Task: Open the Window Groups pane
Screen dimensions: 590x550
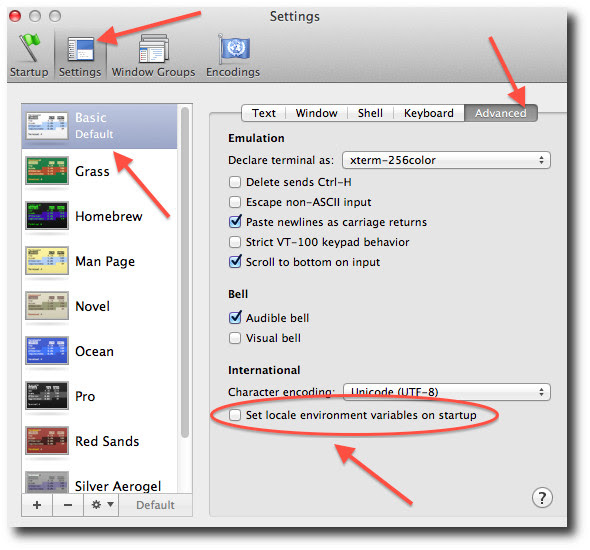Action: [153, 56]
